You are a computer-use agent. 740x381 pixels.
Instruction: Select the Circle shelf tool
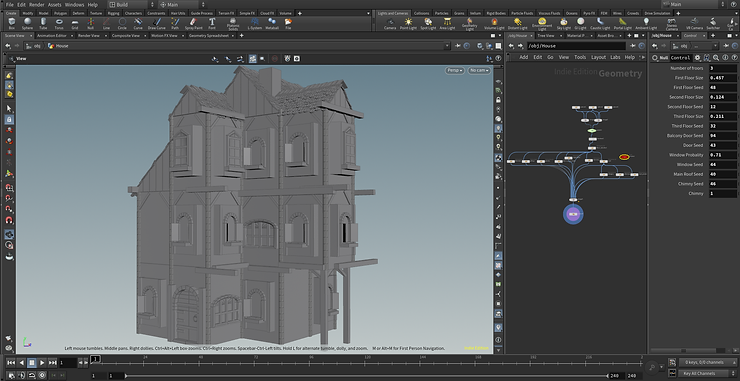122,24
